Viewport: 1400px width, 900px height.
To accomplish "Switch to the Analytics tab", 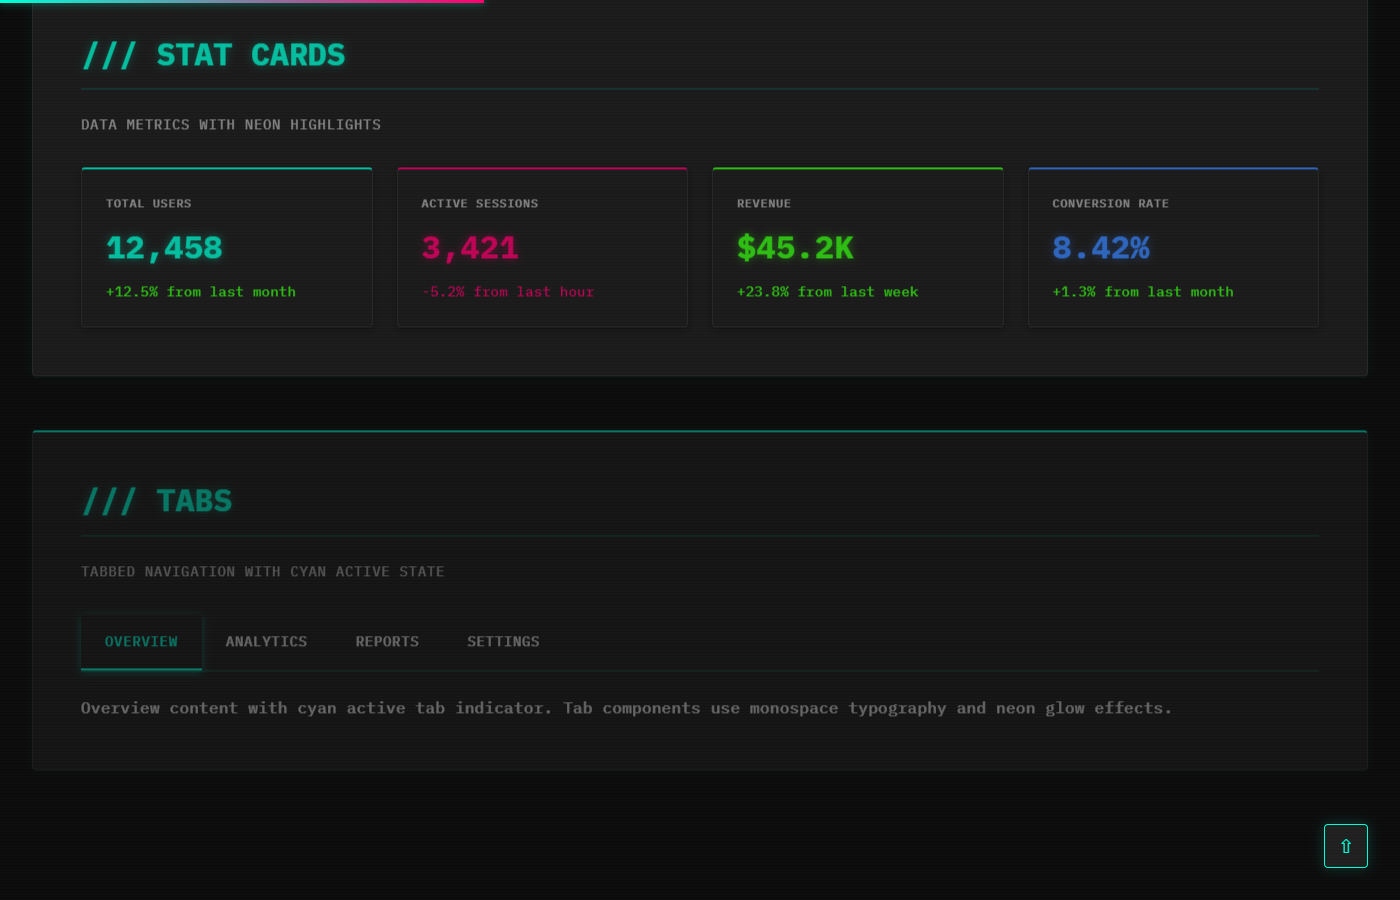I will coord(266,641).
